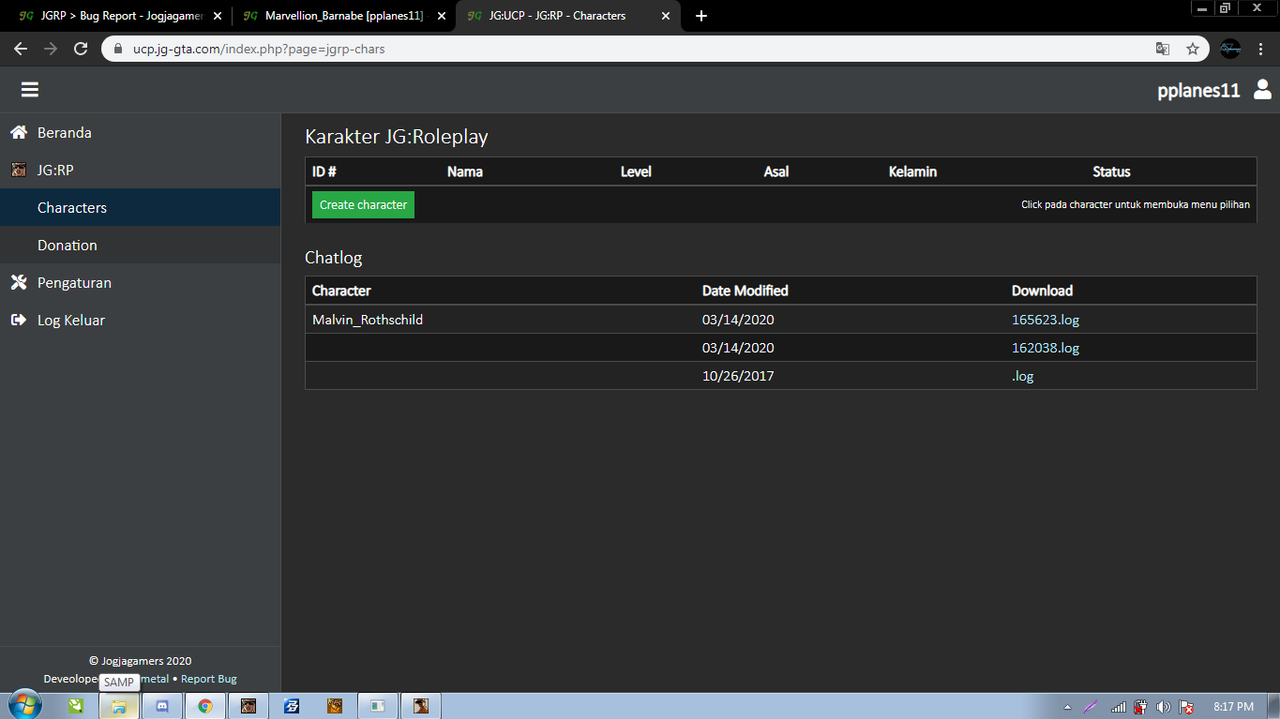Bookmark this page with the star icon
This screenshot has height=719, width=1280.
pyautogui.click(x=1192, y=48)
